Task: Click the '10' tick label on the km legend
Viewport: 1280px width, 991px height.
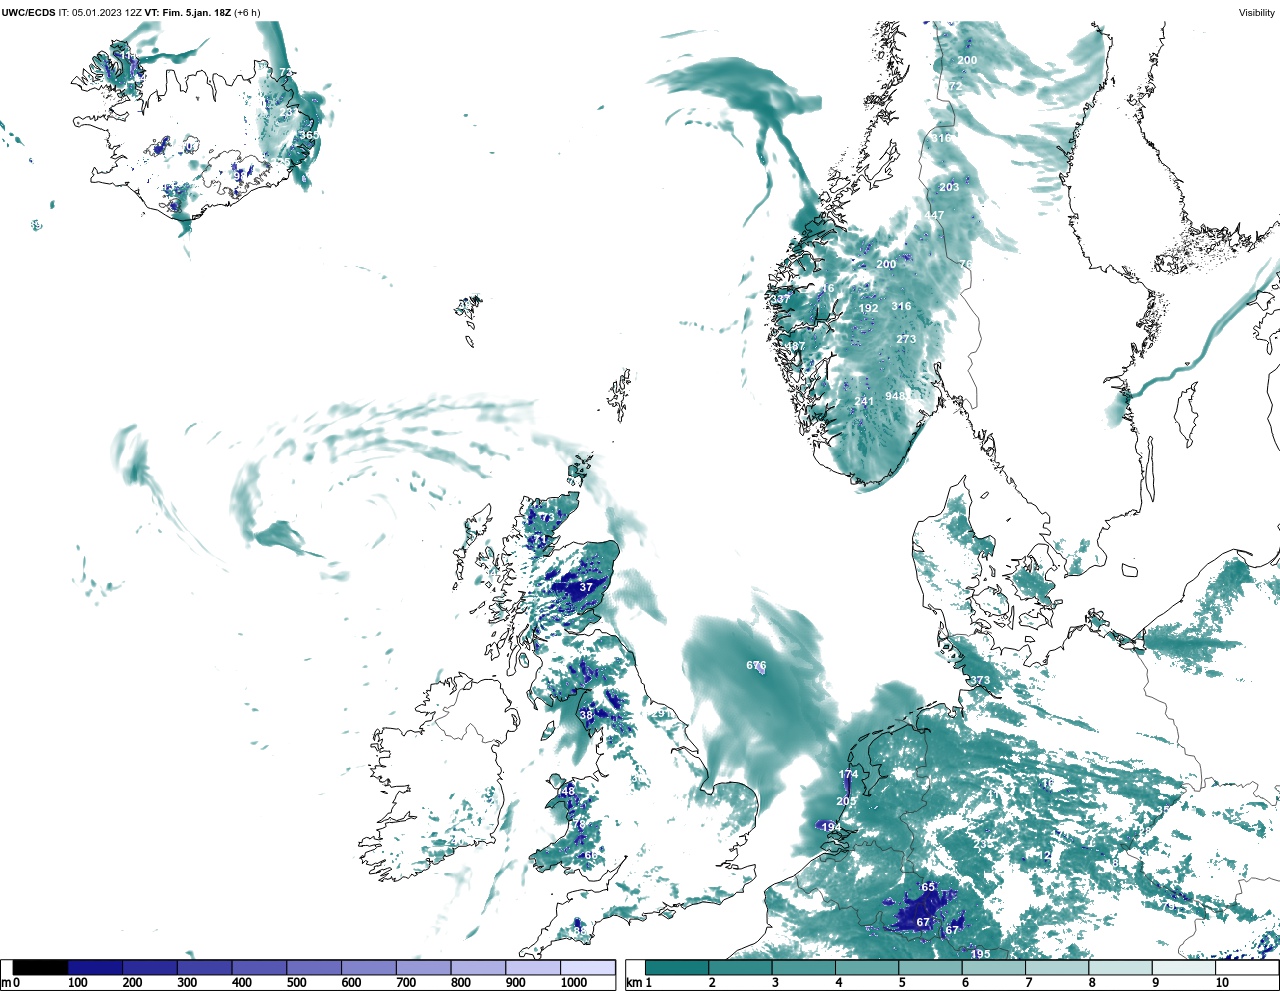Action: (1222, 983)
